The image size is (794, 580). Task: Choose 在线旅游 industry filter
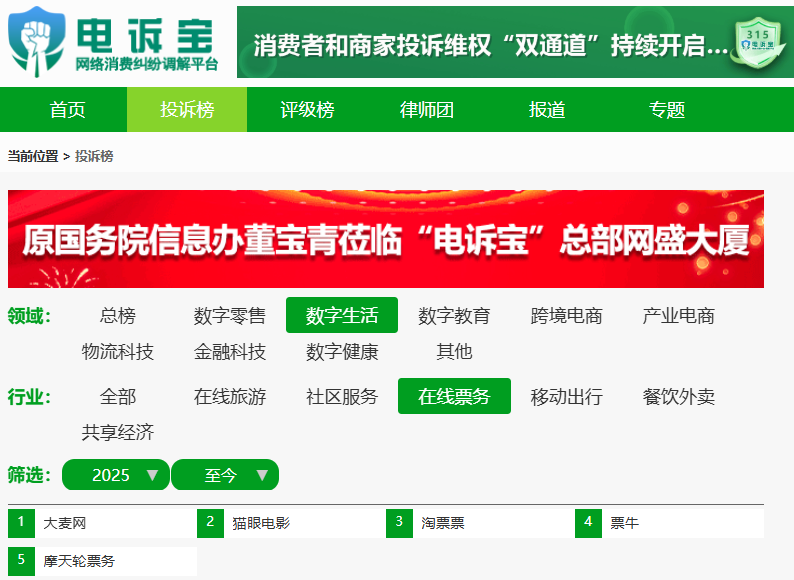pos(229,396)
